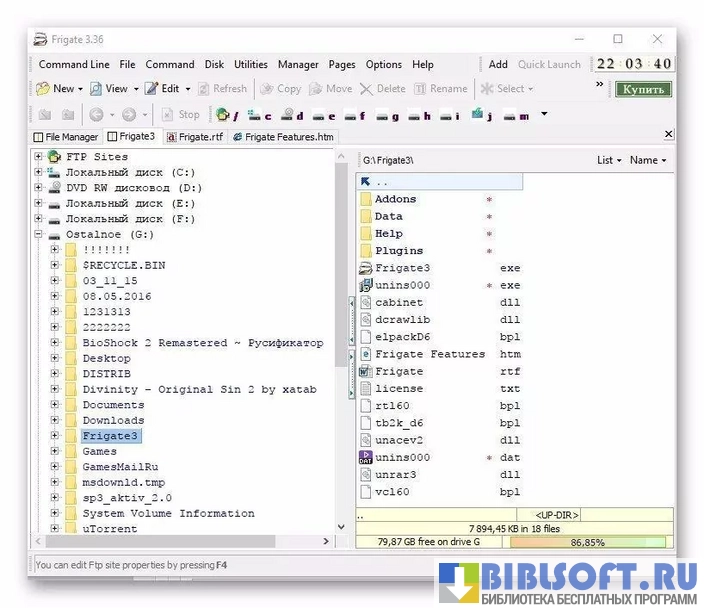Expand the FTP Sites tree node
The image size is (704, 608).
pyautogui.click(x=40, y=157)
